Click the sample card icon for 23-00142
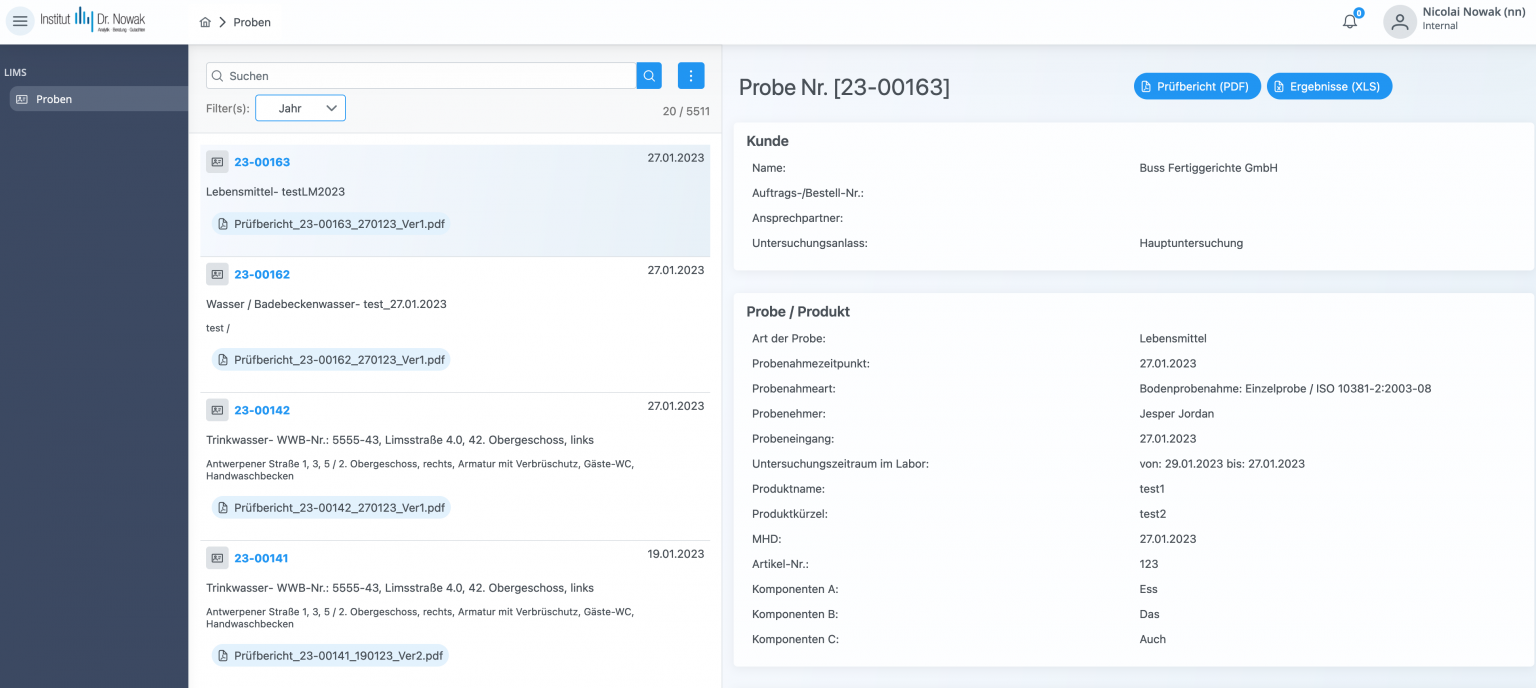Viewport: 1536px width, 688px height. tap(217, 410)
